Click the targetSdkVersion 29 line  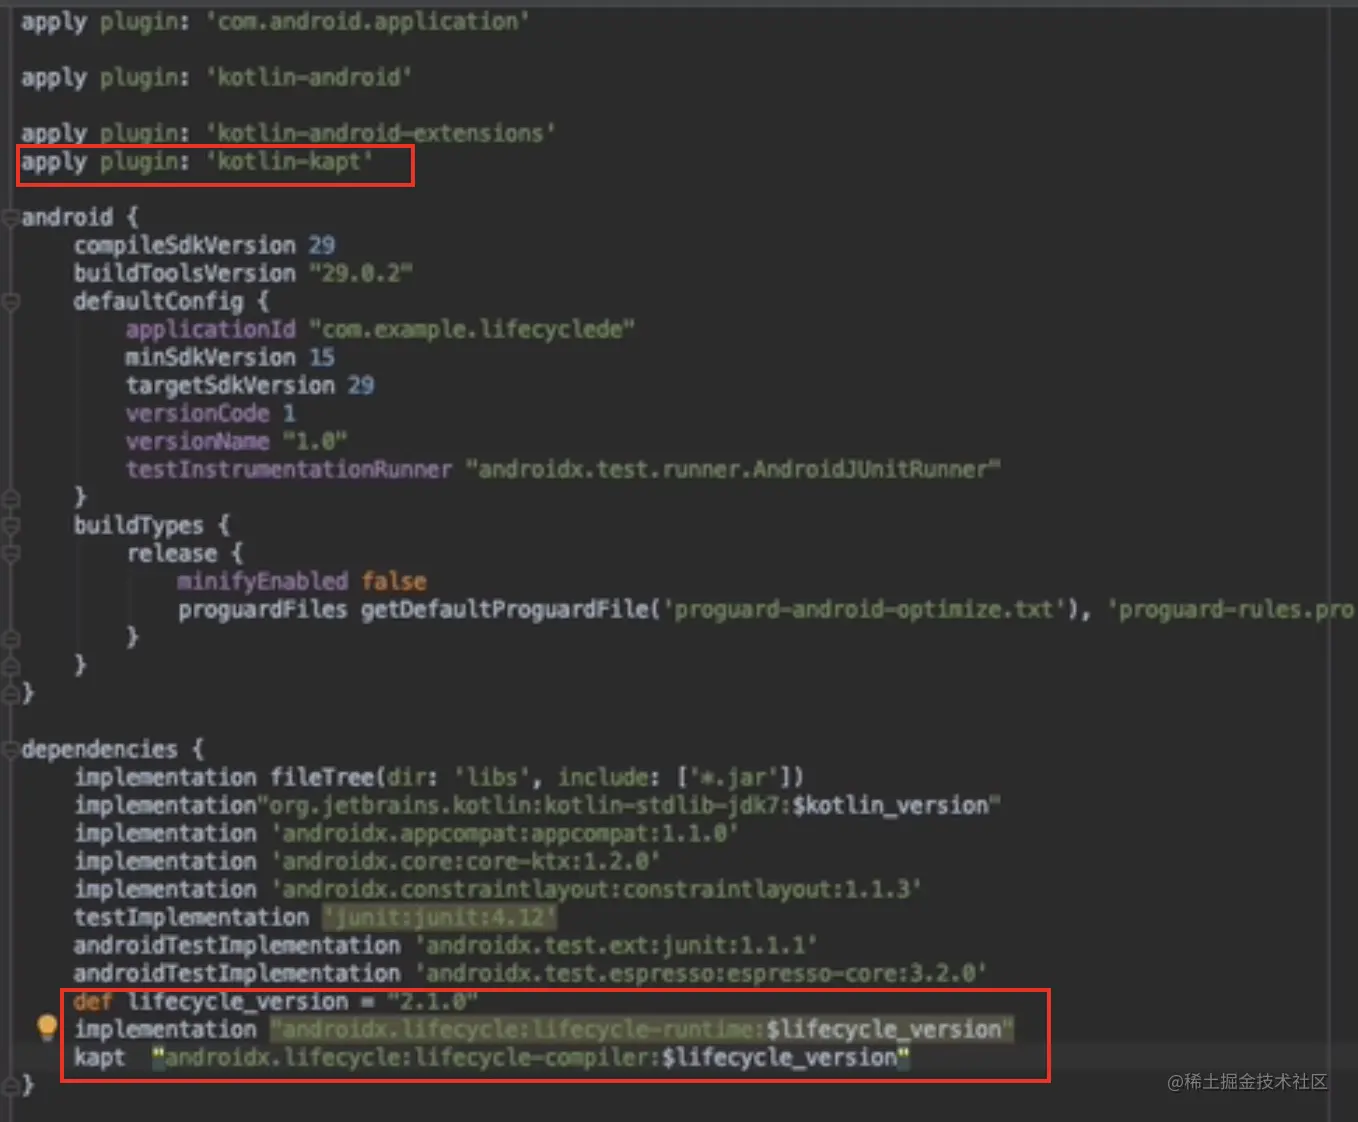(x=250, y=385)
